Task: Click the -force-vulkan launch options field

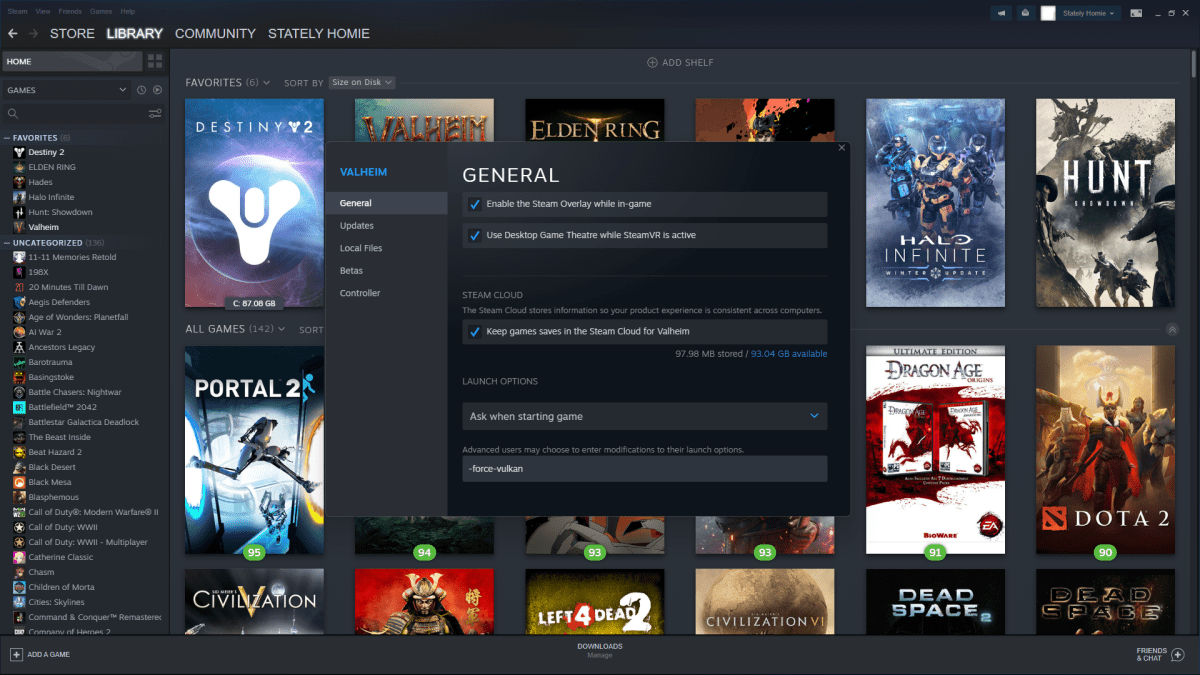Action: (x=644, y=468)
